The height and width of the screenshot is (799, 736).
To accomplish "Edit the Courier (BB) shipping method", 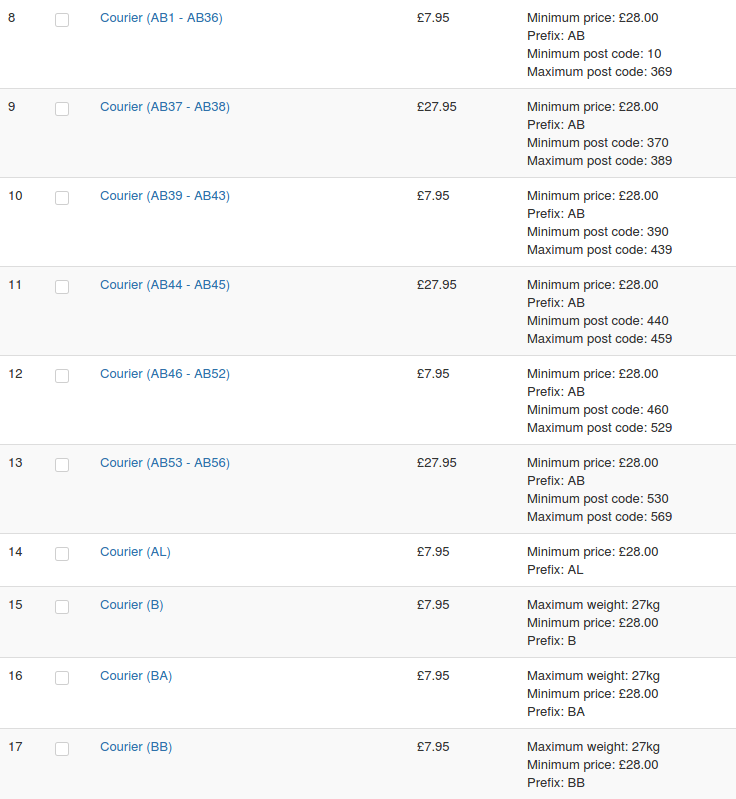I will click(136, 747).
